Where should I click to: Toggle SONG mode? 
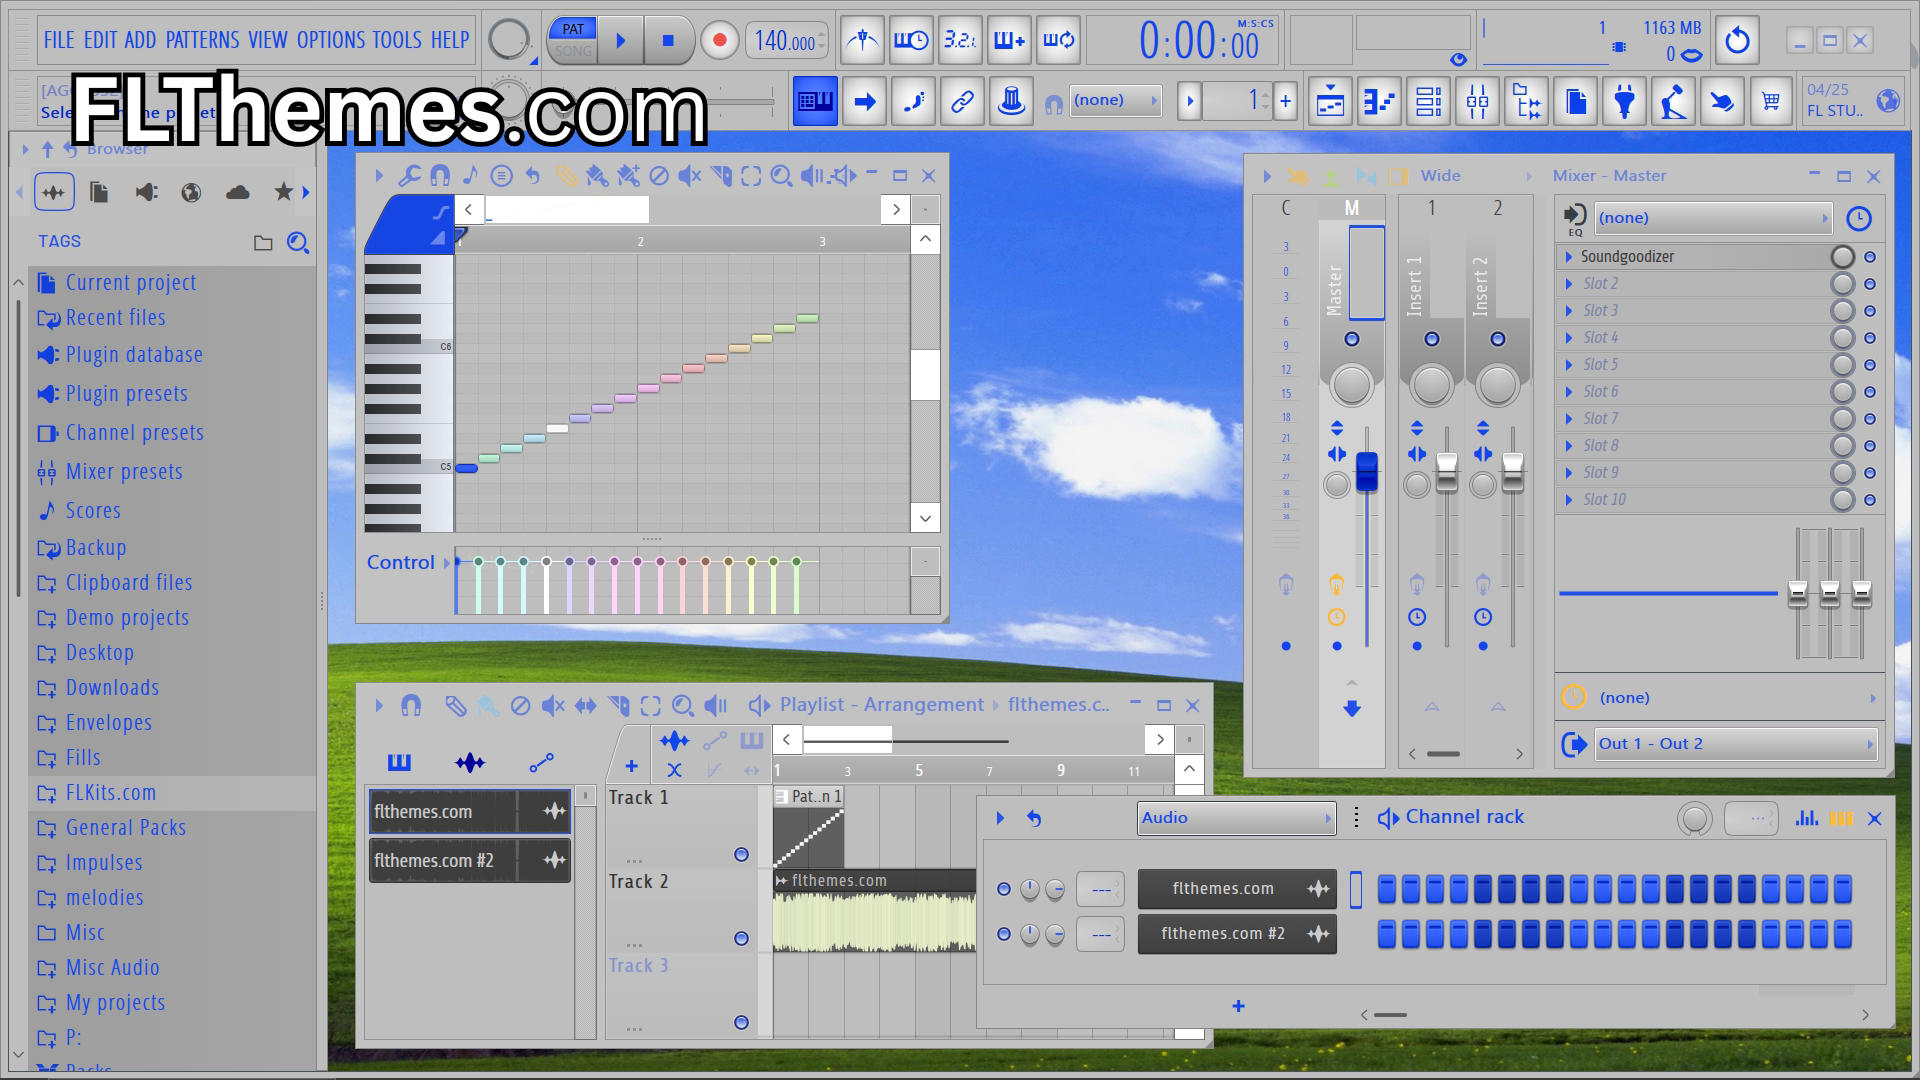coord(573,51)
